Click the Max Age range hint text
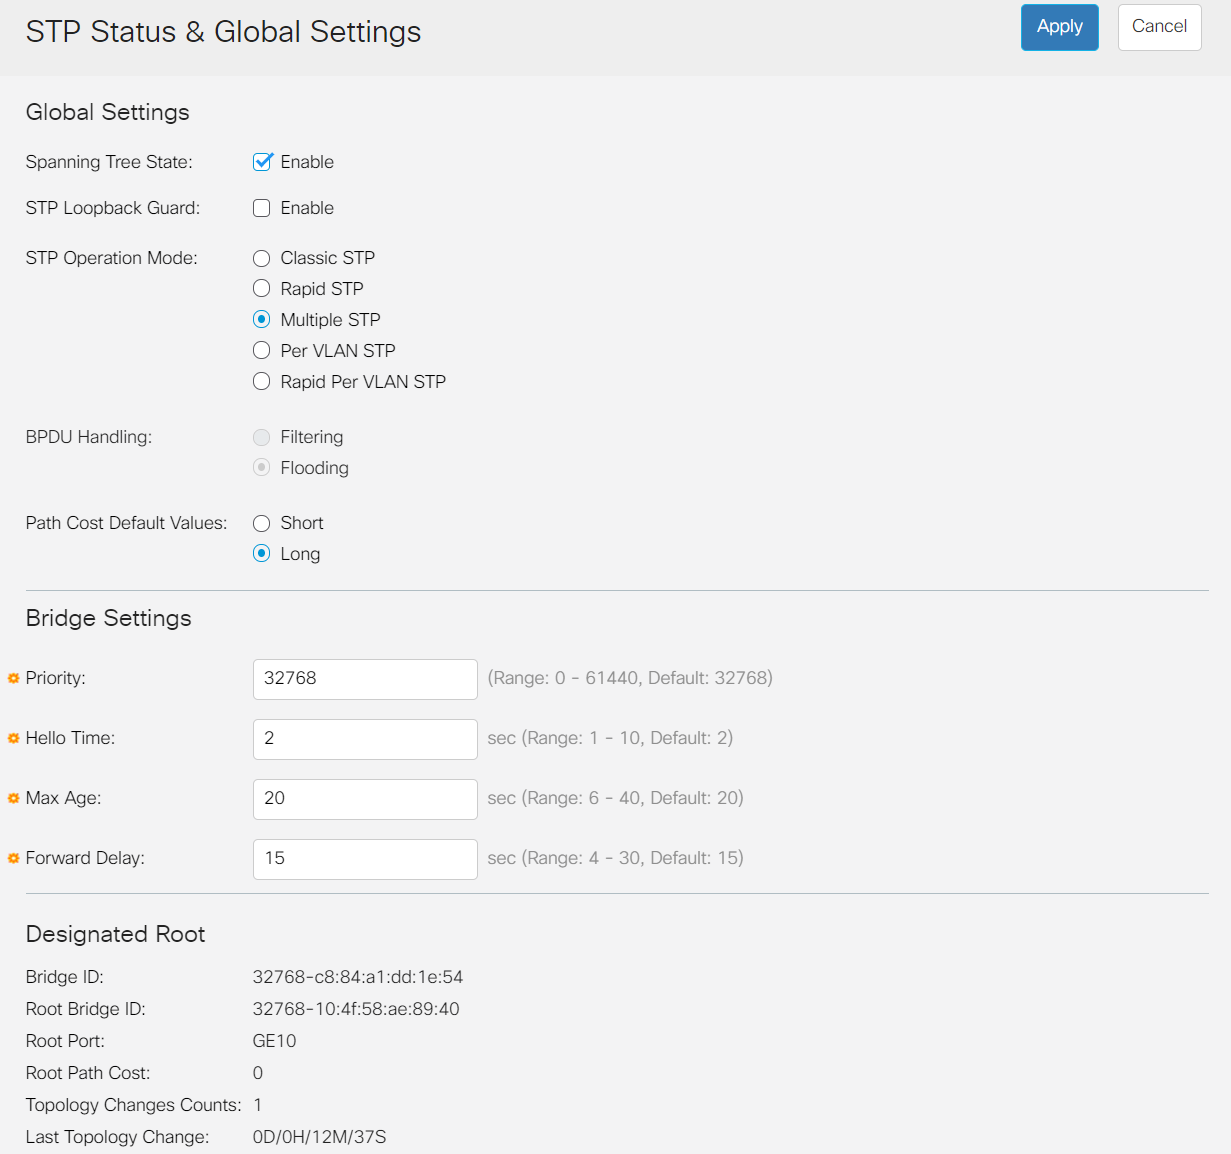 (615, 798)
